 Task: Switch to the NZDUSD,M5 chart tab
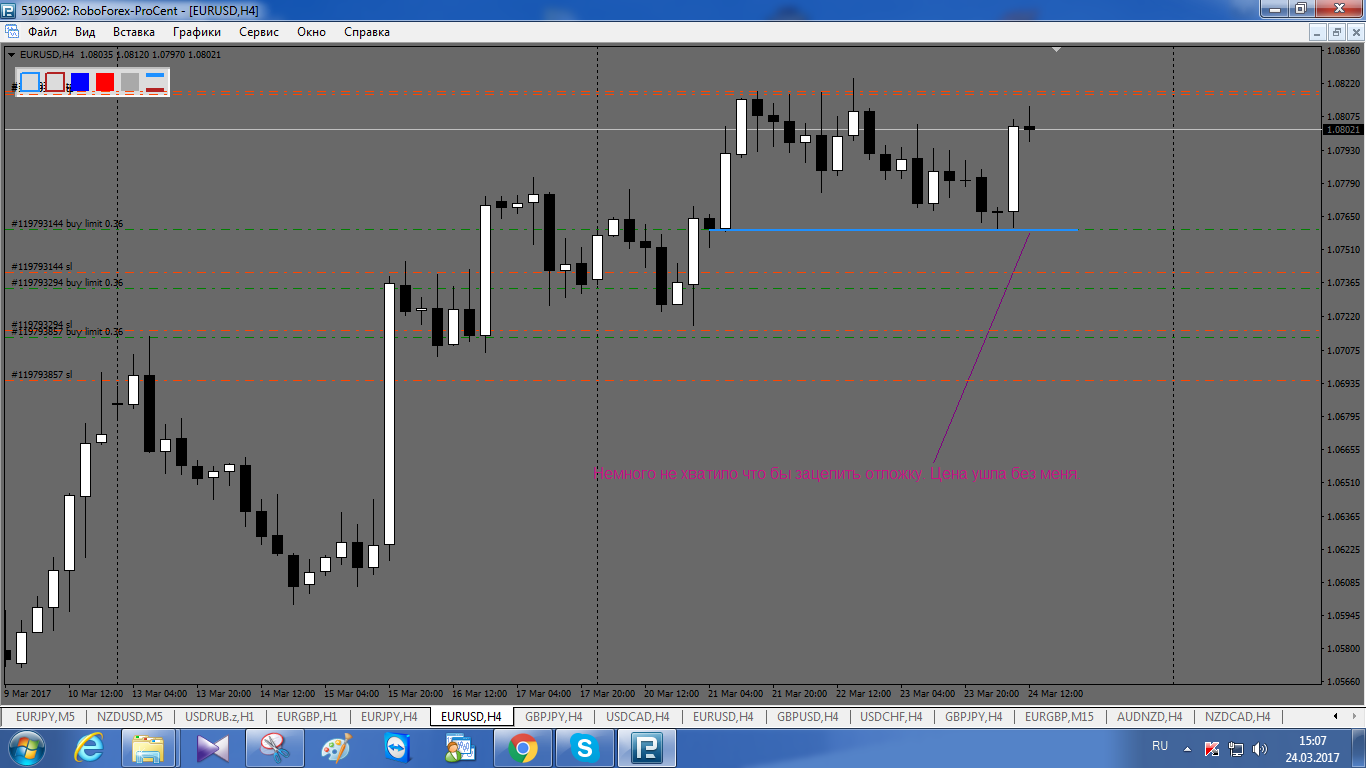tap(129, 717)
